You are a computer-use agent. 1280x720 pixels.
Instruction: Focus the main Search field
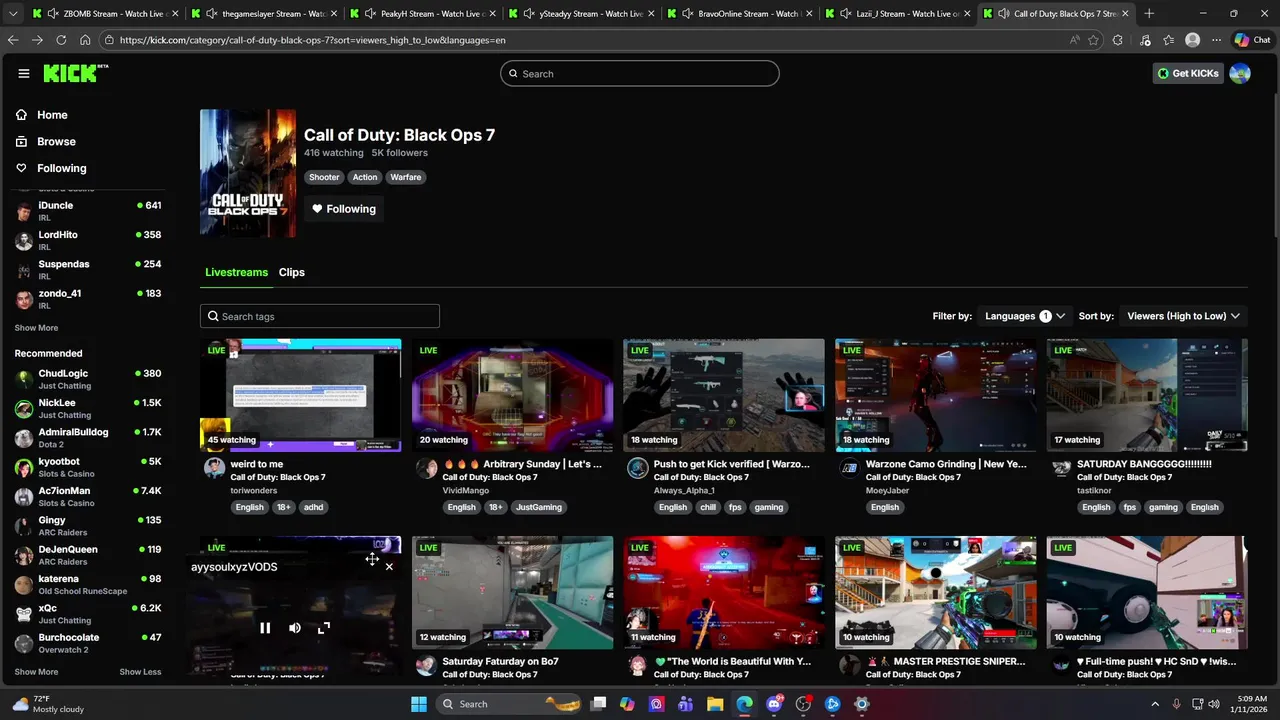[x=640, y=73]
